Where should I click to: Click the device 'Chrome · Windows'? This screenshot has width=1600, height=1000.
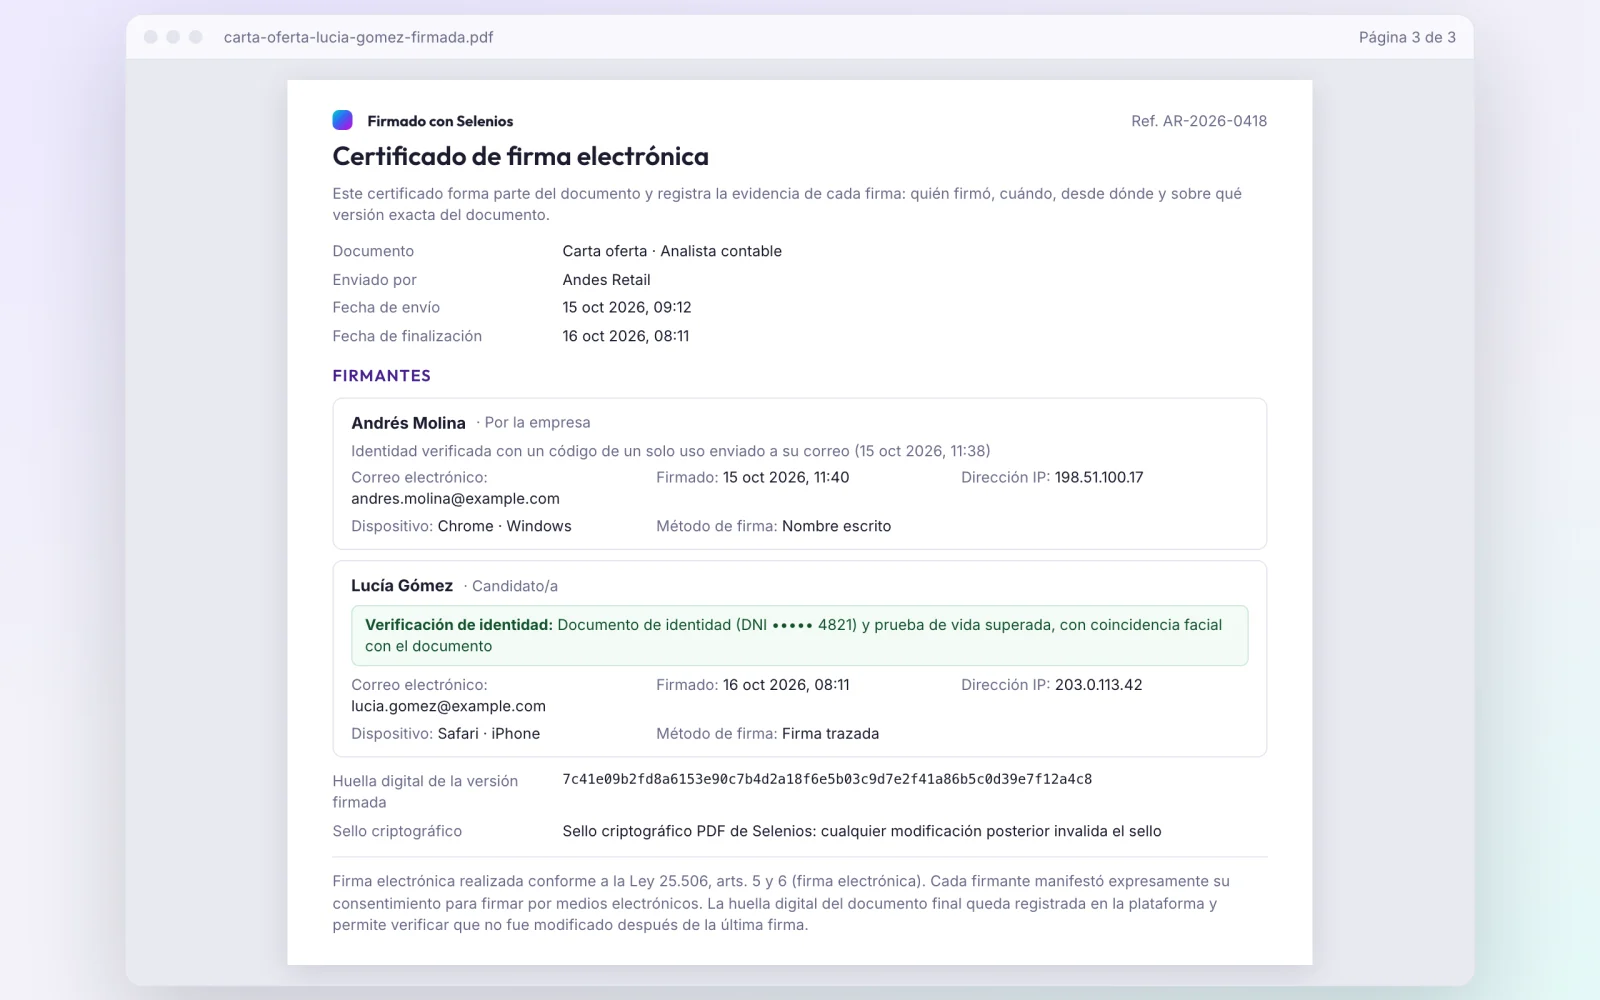click(505, 526)
